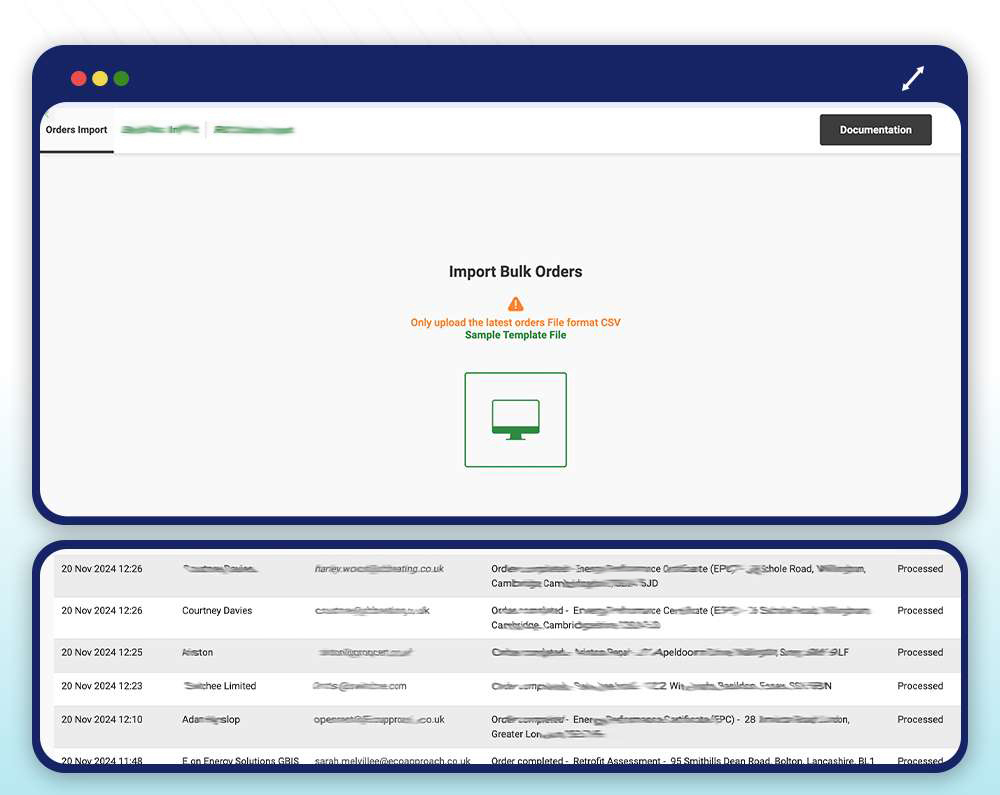Click the order description in the 12:25 row
Screen dimensions: 1000x795
670,652
